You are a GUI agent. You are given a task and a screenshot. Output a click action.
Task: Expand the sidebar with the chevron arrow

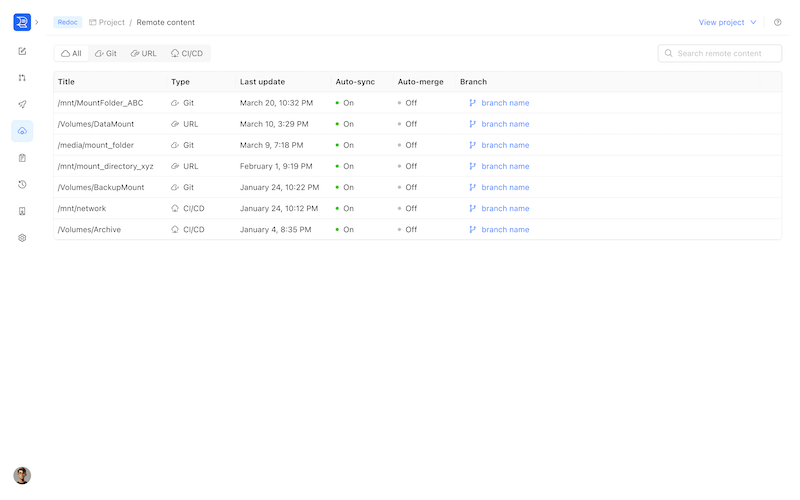click(37, 22)
